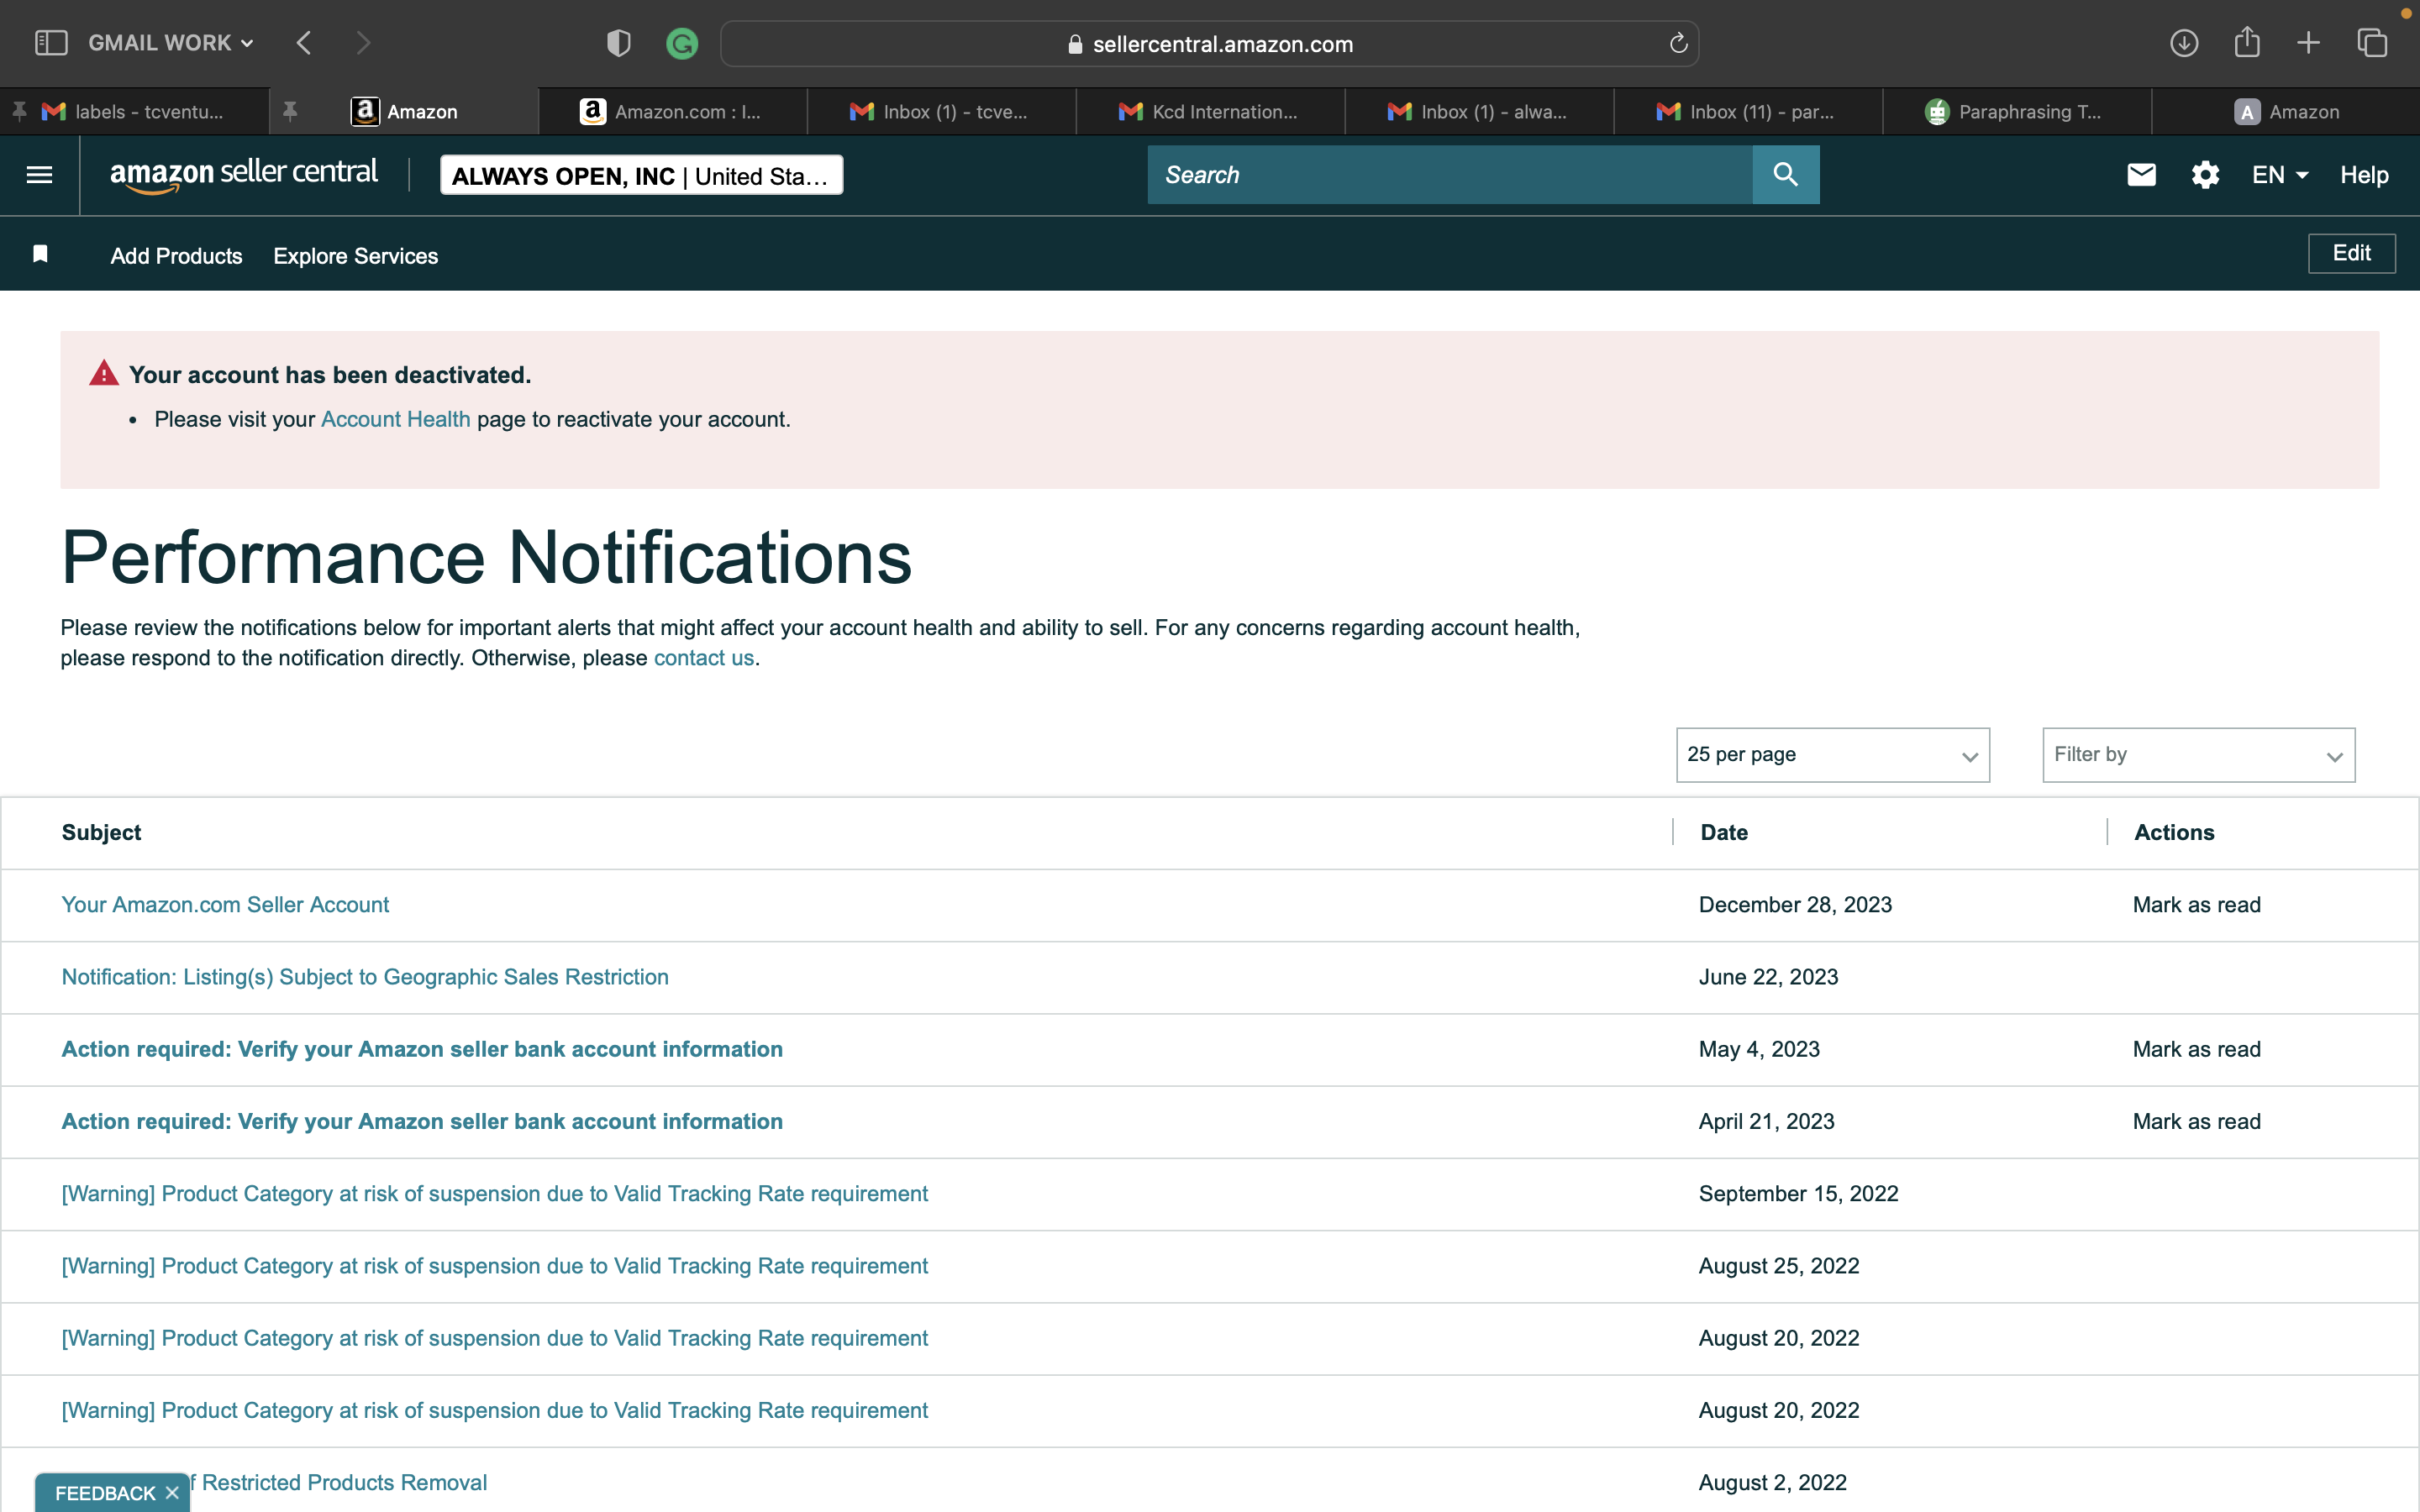Click the bookmark flag icon in favorites bar
Screen dimensions: 2420x1512
41,254
